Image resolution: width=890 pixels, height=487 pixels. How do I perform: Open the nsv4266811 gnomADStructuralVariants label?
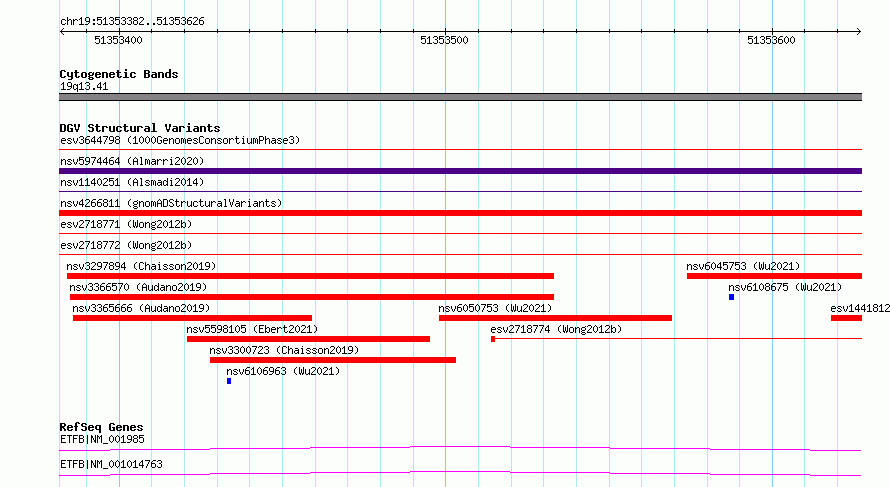(x=171, y=203)
